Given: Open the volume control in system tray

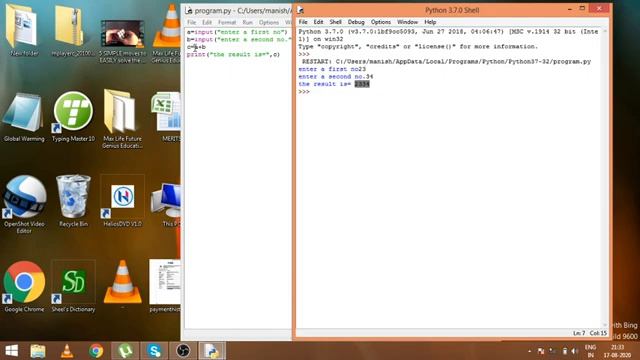Looking at the screenshot, I should (575, 351).
